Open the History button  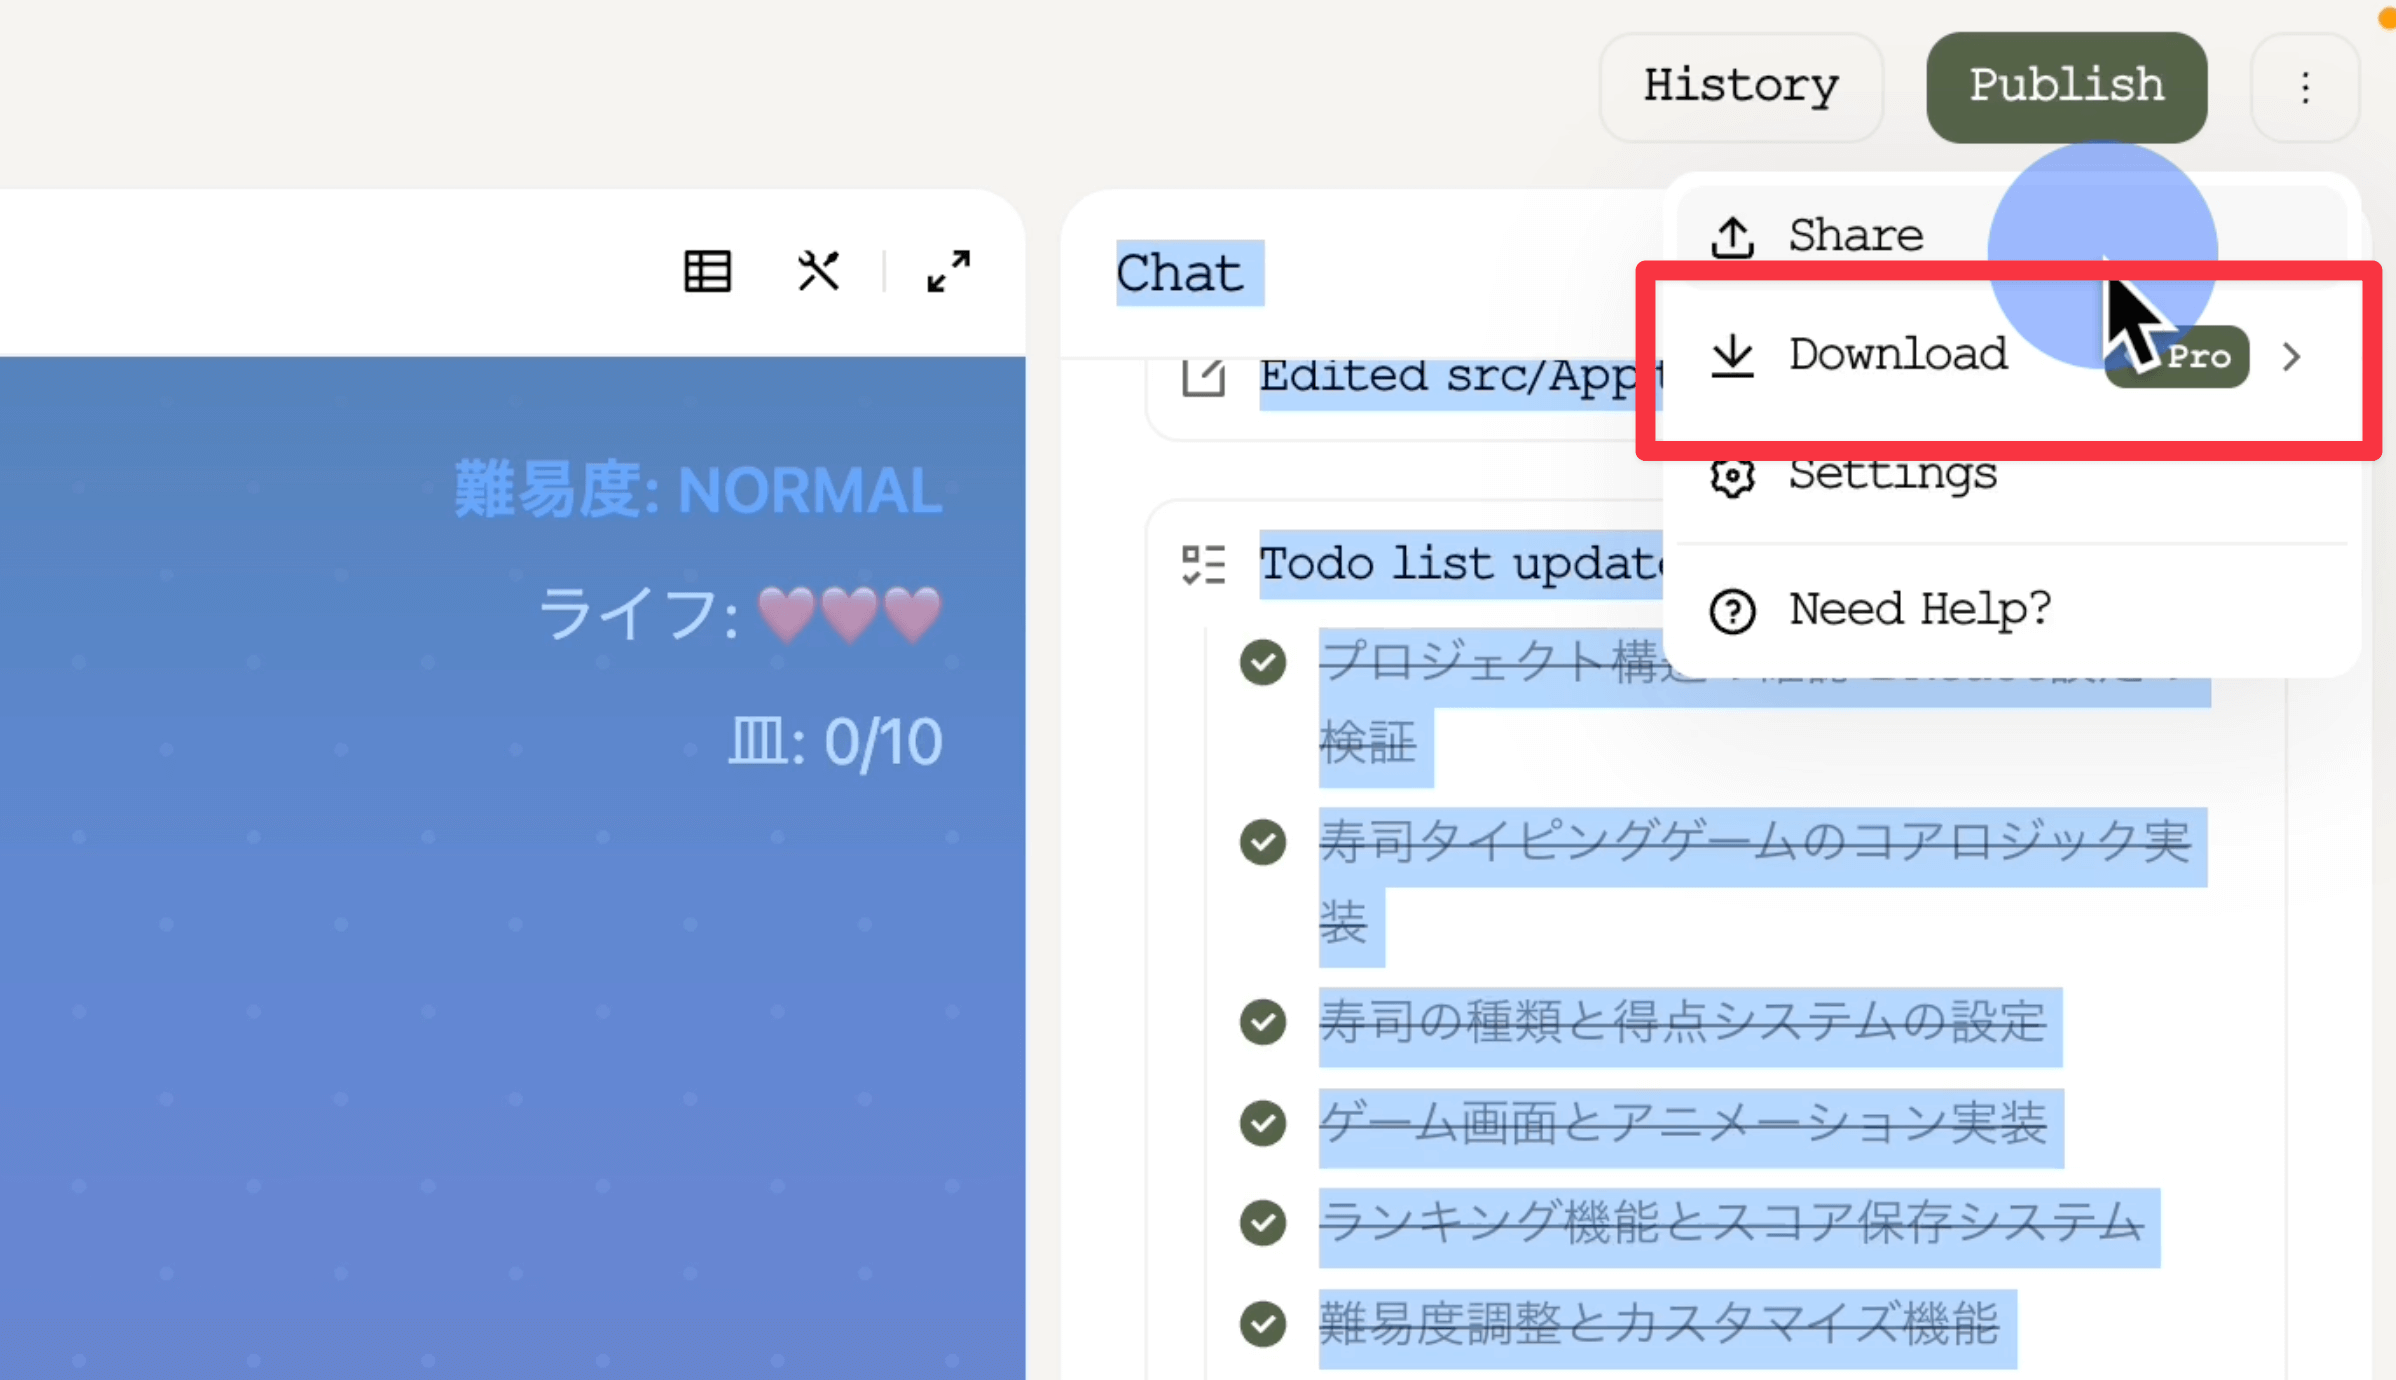pos(1740,87)
